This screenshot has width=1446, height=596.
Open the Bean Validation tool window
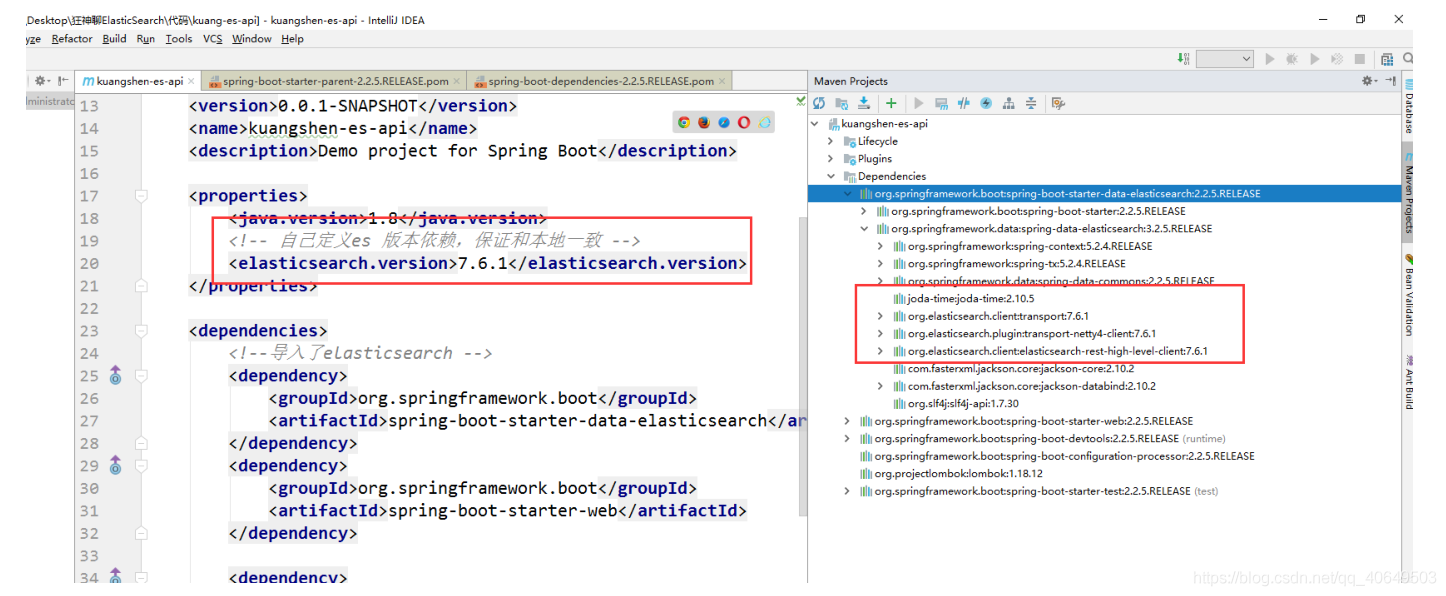point(1409,294)
